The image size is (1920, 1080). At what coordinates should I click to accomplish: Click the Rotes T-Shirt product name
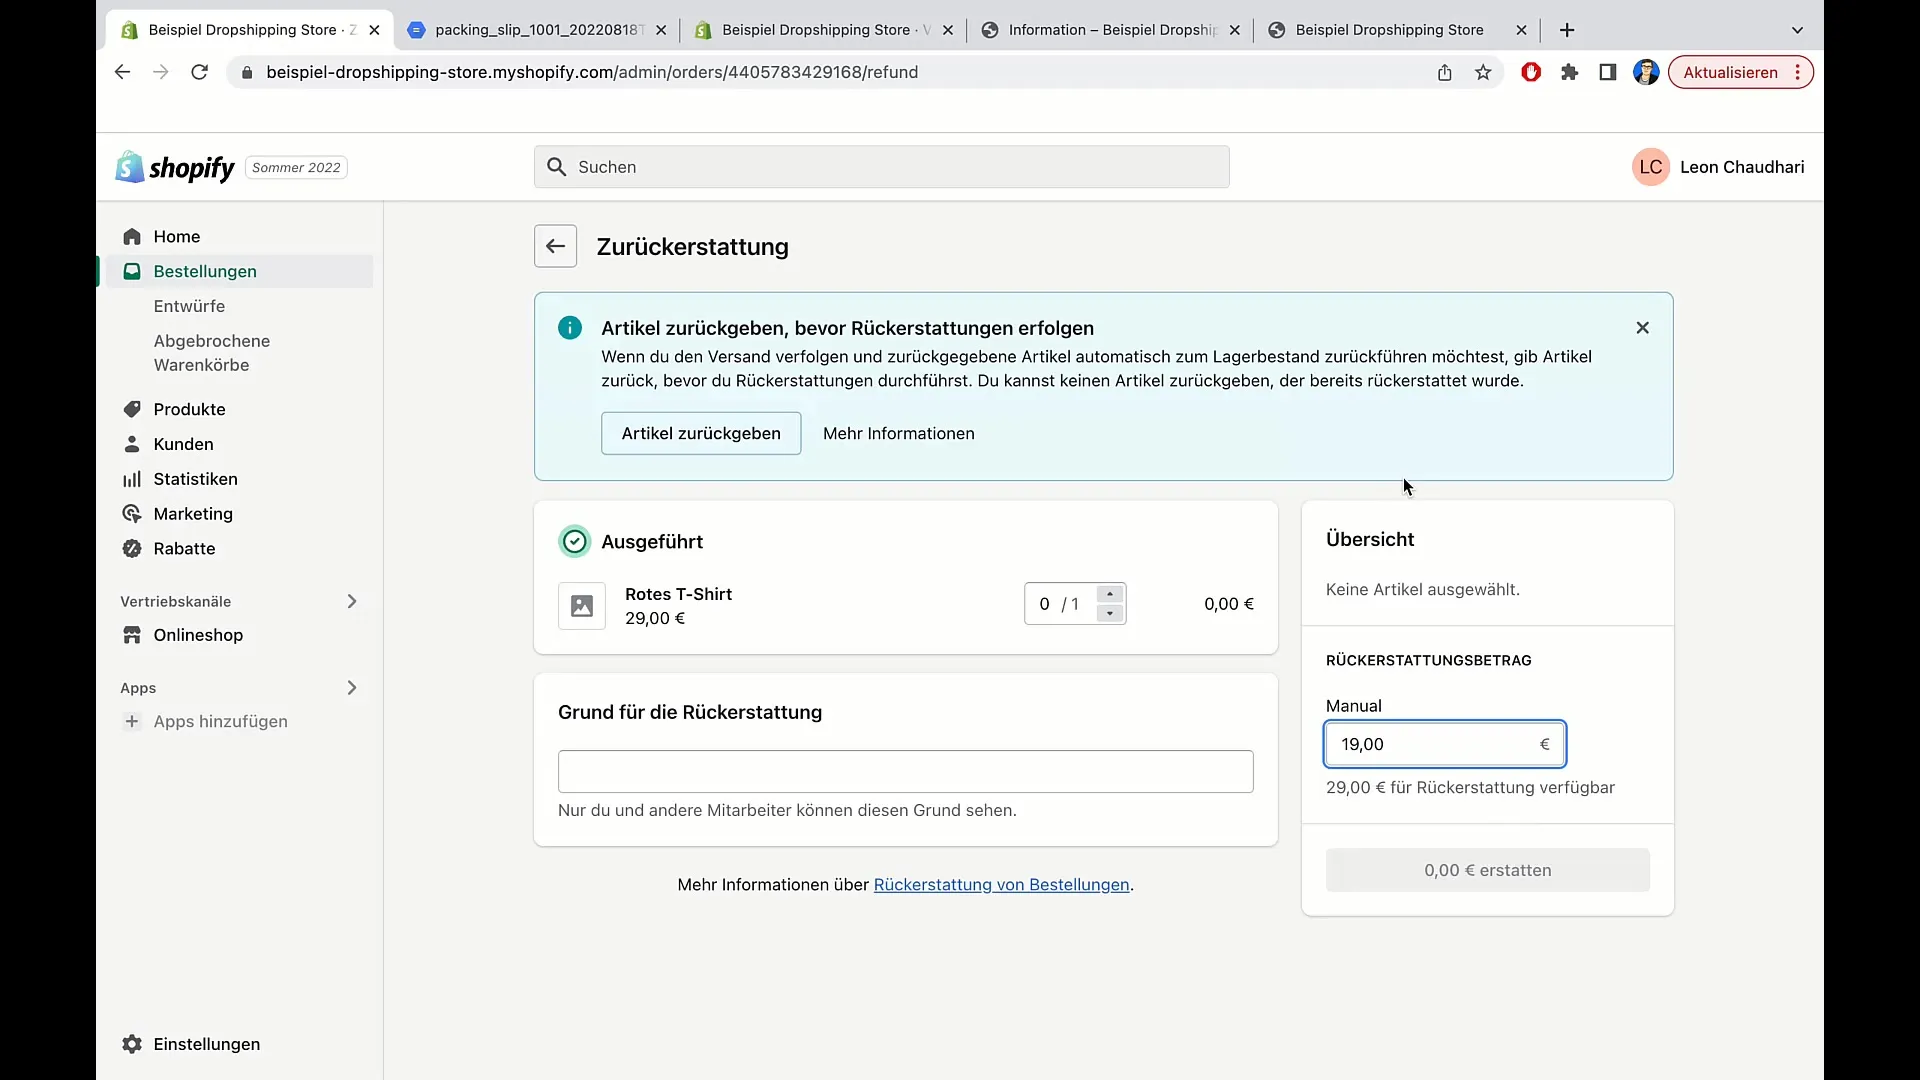point(678,594)
